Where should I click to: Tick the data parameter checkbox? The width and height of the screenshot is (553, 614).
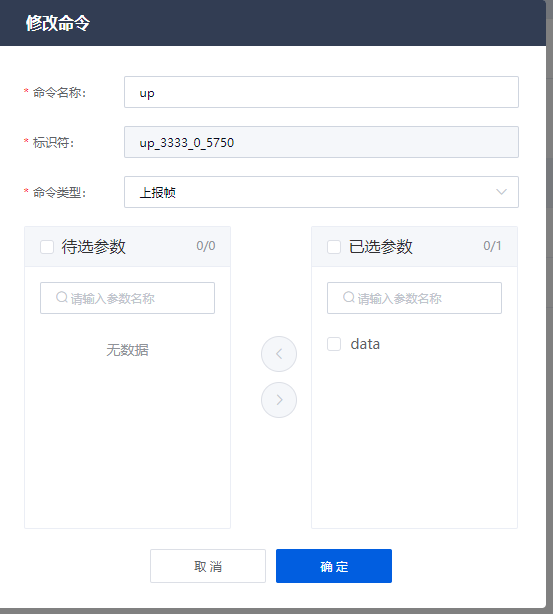point(334,344)
